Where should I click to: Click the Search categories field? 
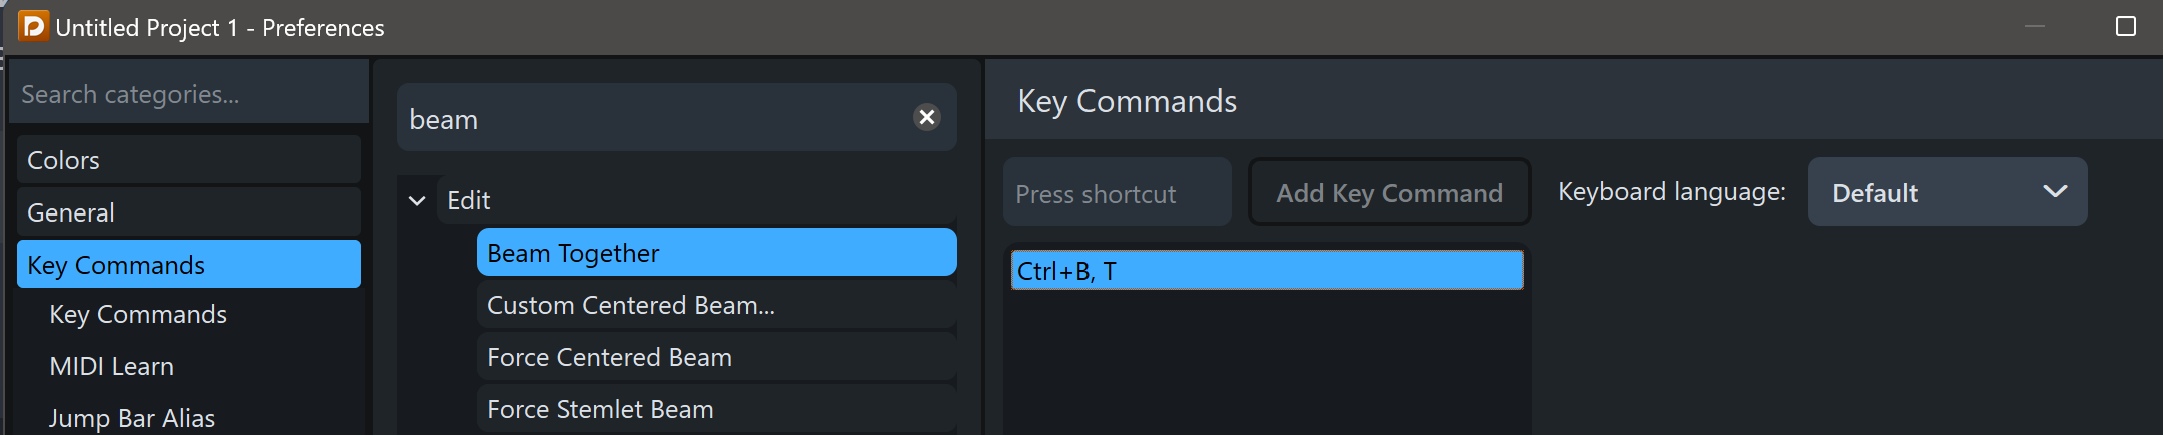tap(189, 93)
